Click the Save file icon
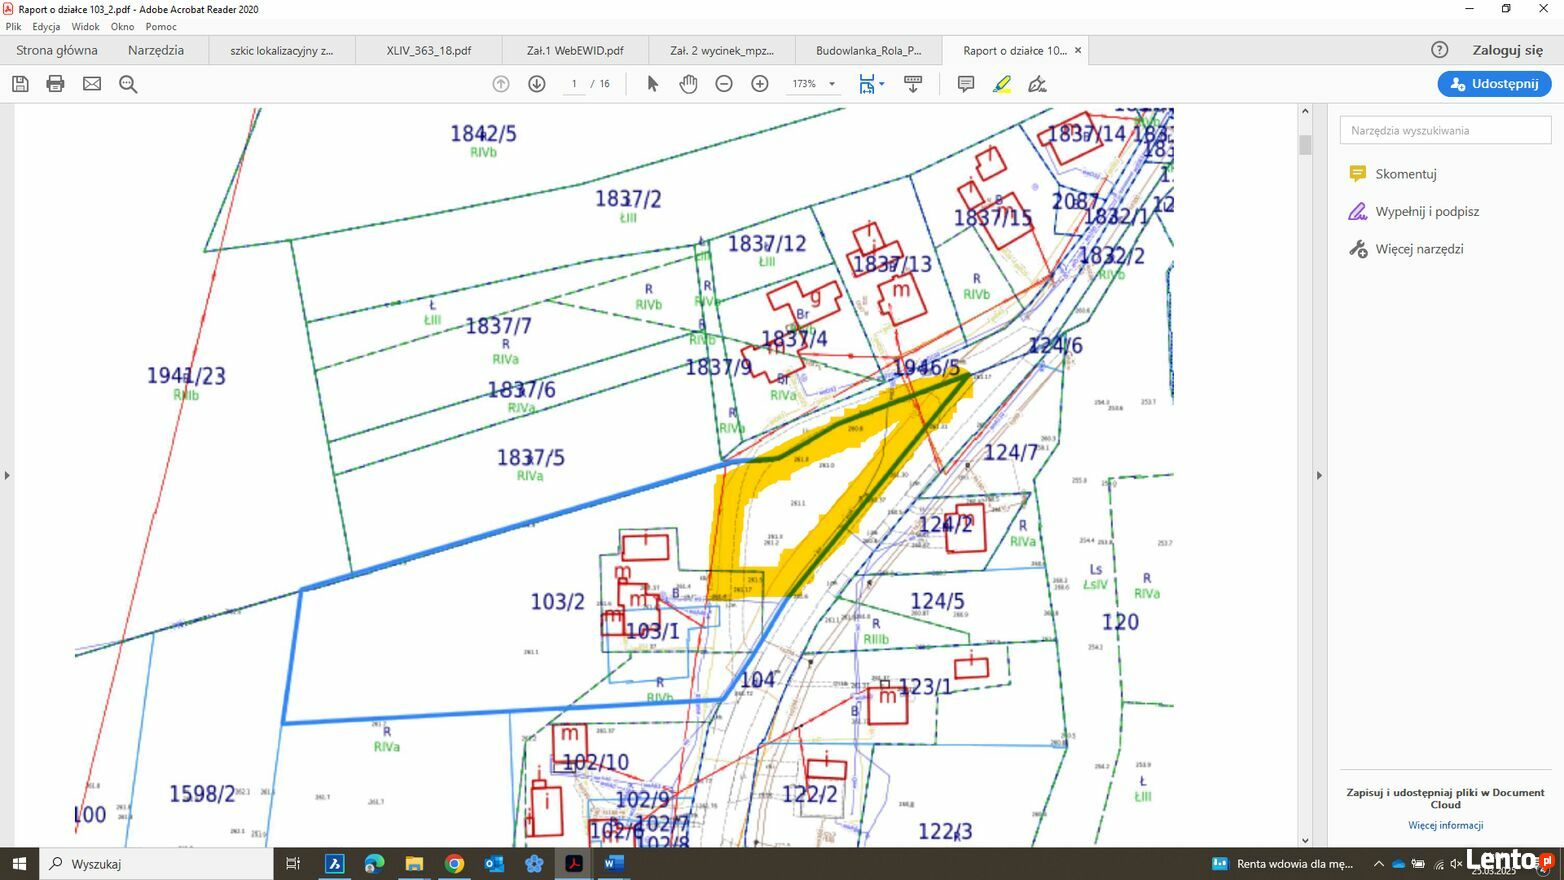This screenshot has height=880, width=1564. coord(20,84)
